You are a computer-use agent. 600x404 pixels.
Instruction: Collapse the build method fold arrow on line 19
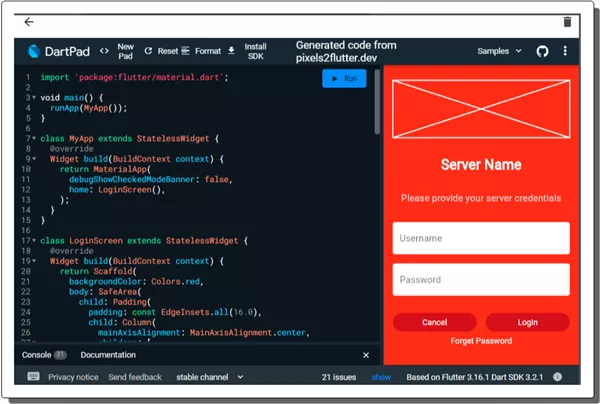point(34,261)
